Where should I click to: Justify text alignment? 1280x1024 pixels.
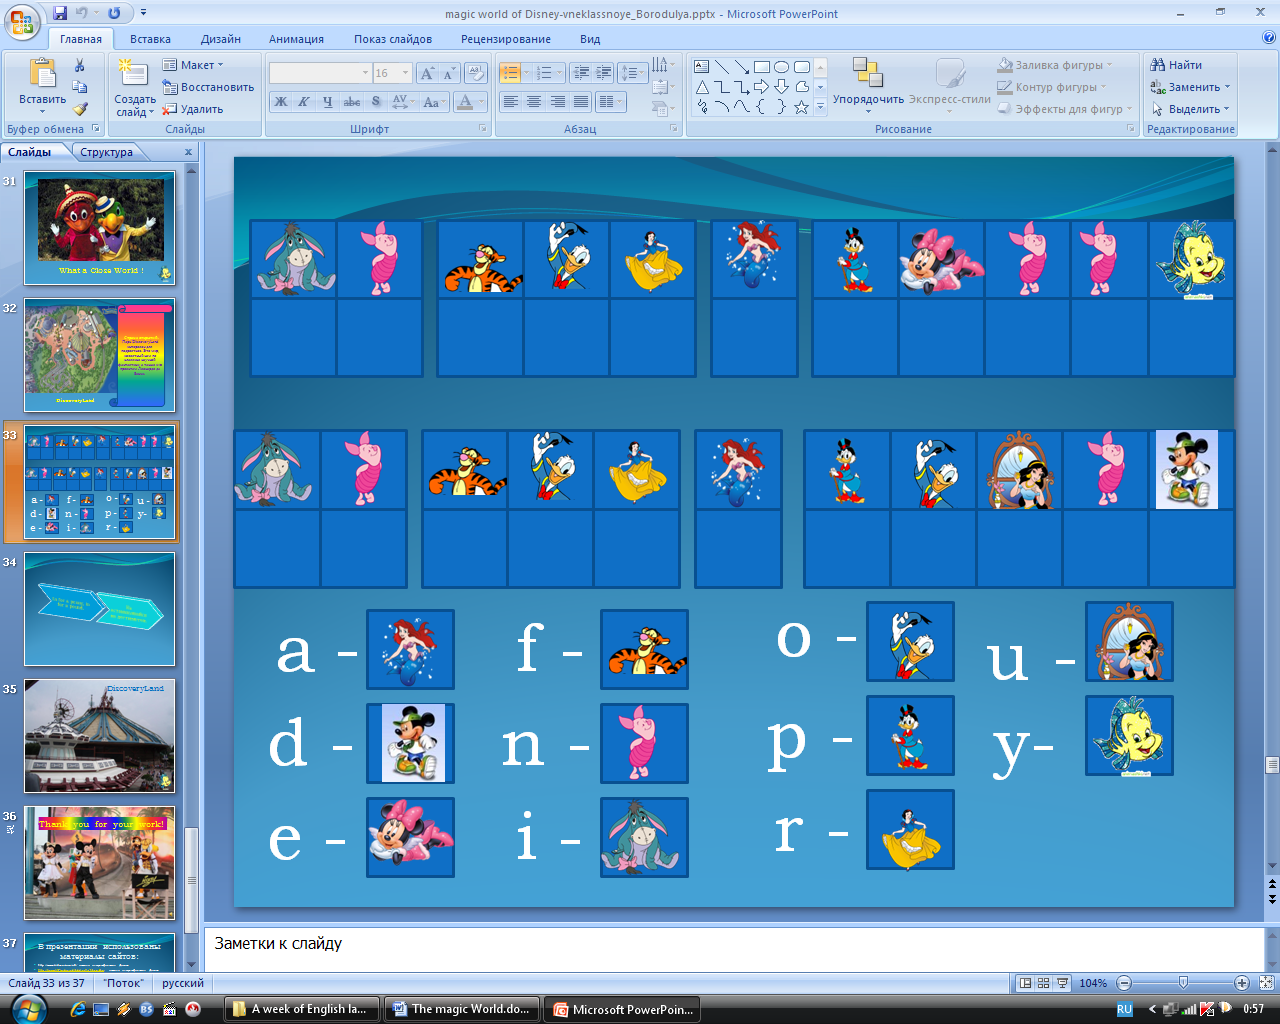pyautogui.click(x=581, y=102)
